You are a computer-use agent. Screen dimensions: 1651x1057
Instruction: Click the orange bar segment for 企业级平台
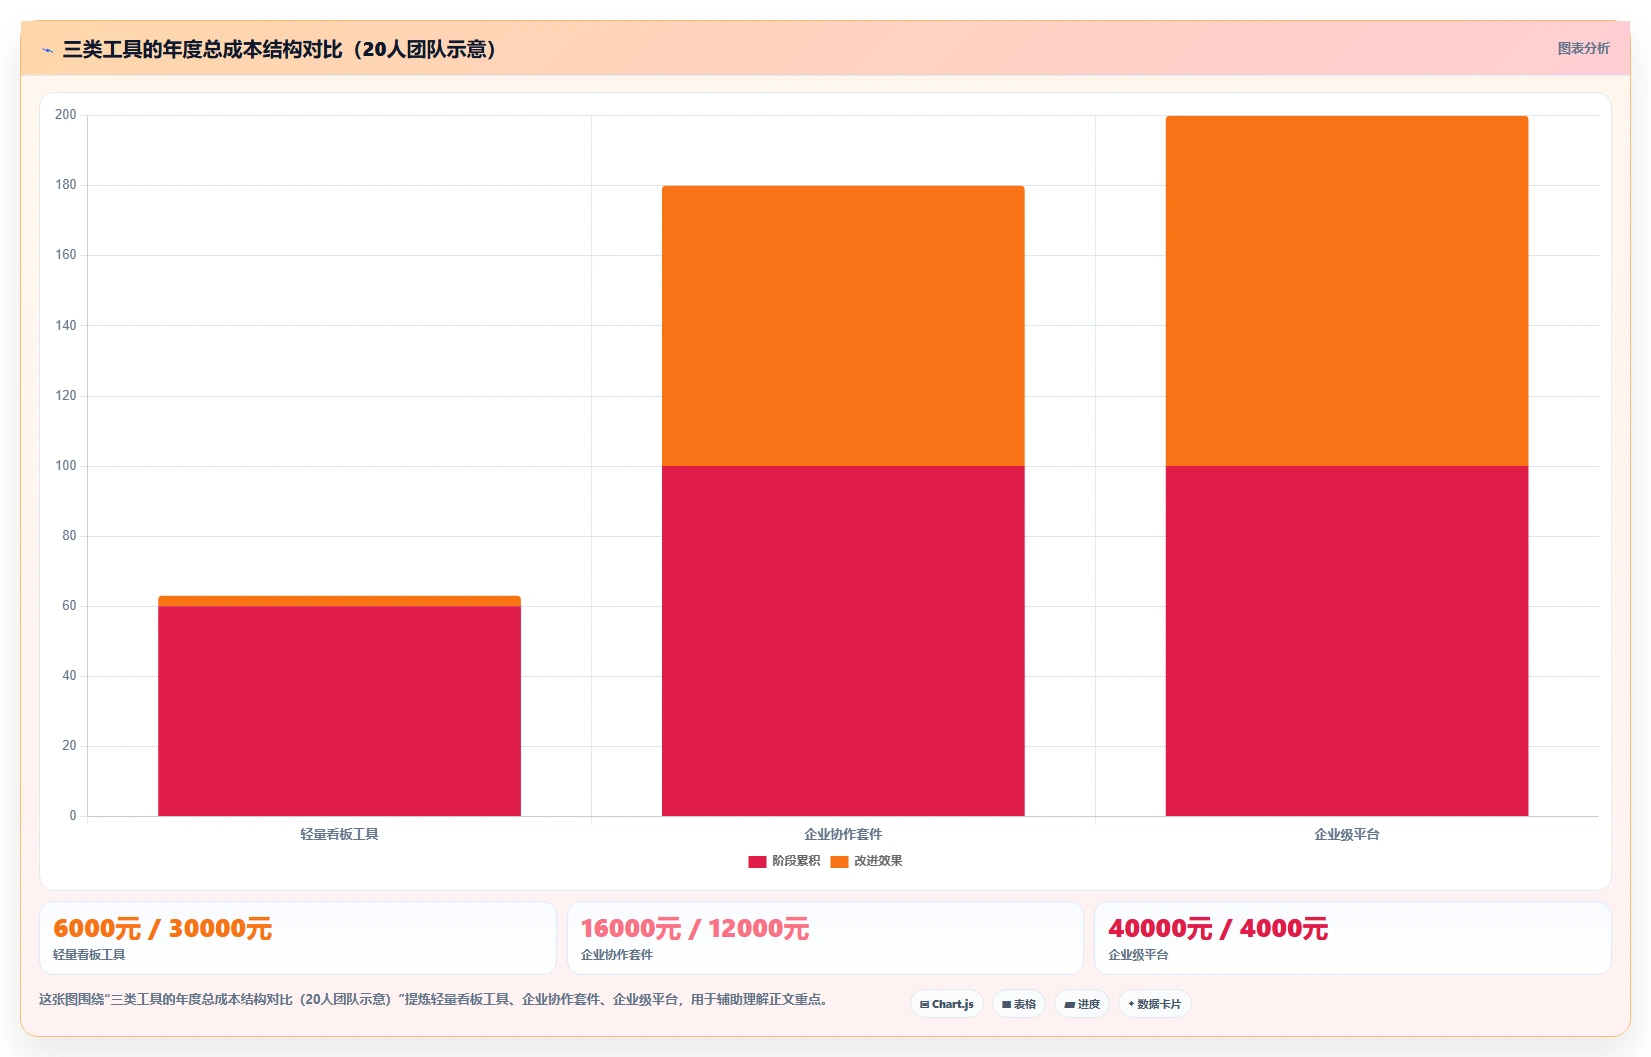pyautogui.click(x=1347, y=291)
